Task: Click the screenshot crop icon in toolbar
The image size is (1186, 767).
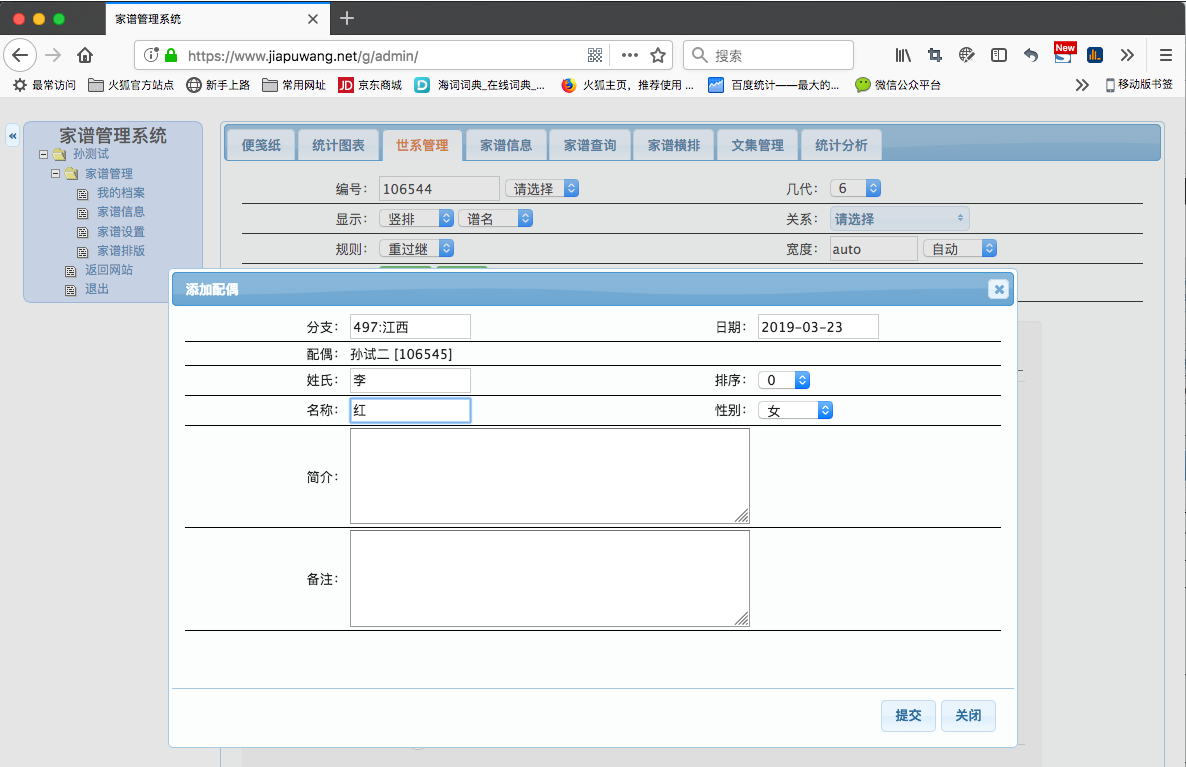Action: tap(935, 55)
